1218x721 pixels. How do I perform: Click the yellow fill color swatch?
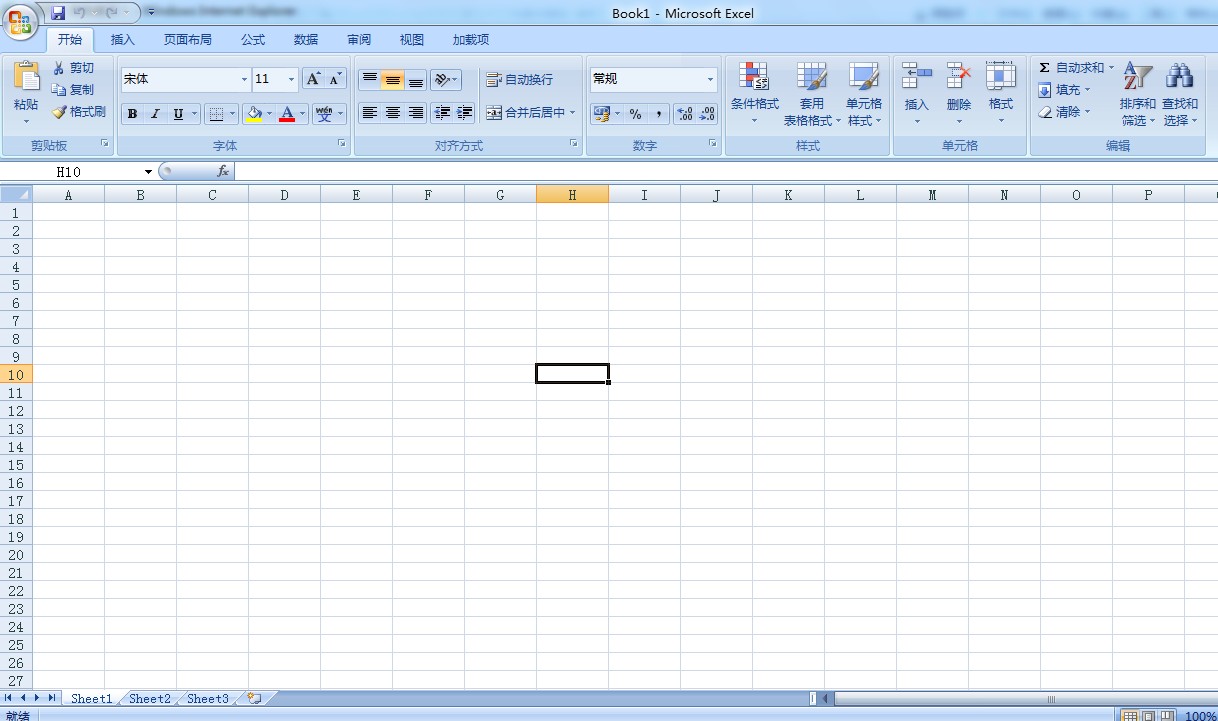pyautogui.click(x=254, y=114)
